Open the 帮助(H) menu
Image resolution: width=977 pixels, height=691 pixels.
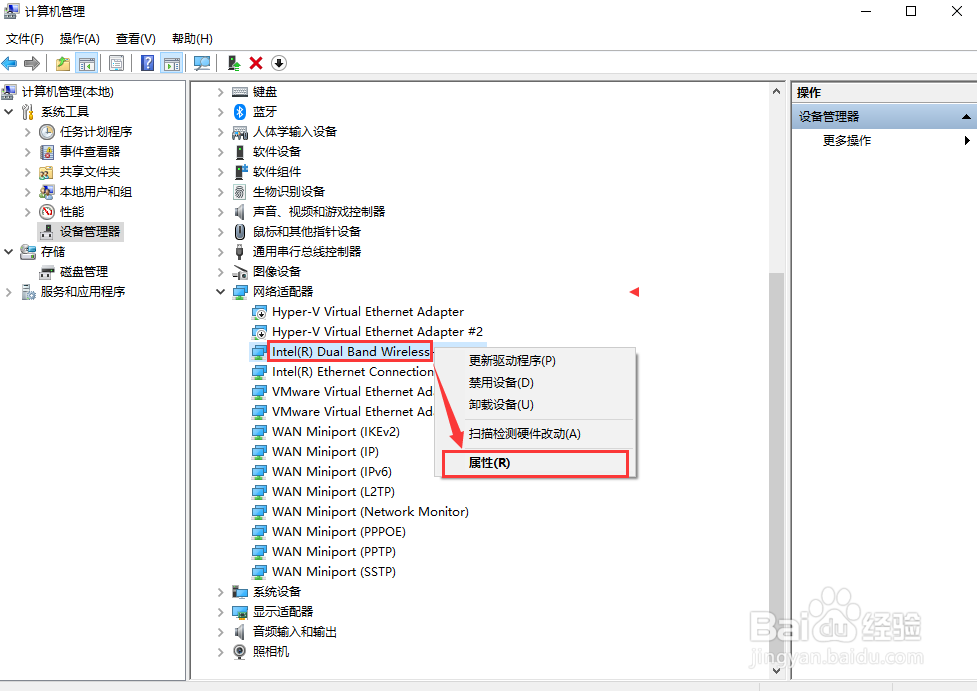[x=193, y=39]
